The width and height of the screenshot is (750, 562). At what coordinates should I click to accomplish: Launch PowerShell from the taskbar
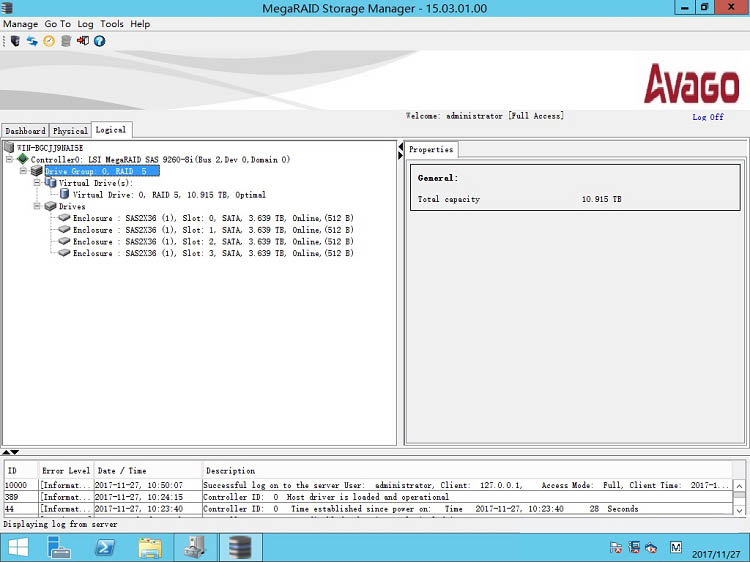tap(104, 547)
